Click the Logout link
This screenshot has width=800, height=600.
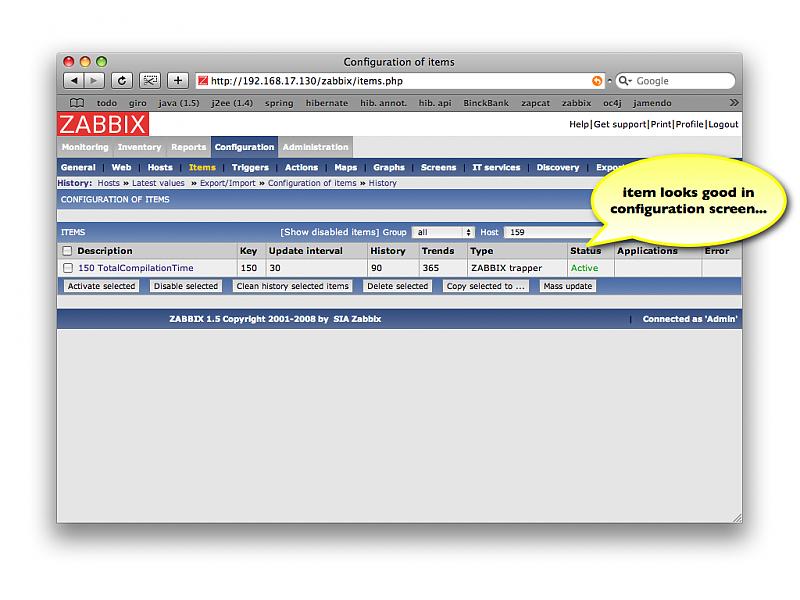(x=723, y=124)
